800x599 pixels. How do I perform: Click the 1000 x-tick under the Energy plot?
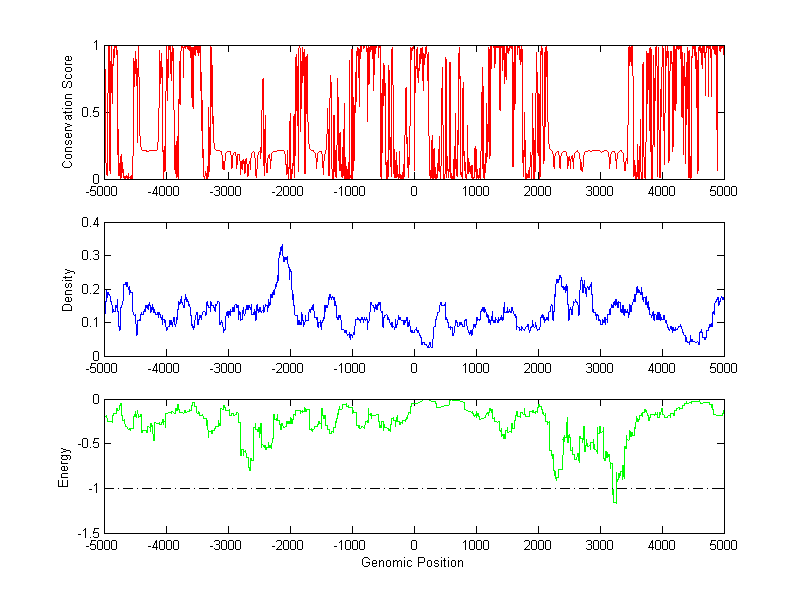pyautogui.click(x=476, y=545)
